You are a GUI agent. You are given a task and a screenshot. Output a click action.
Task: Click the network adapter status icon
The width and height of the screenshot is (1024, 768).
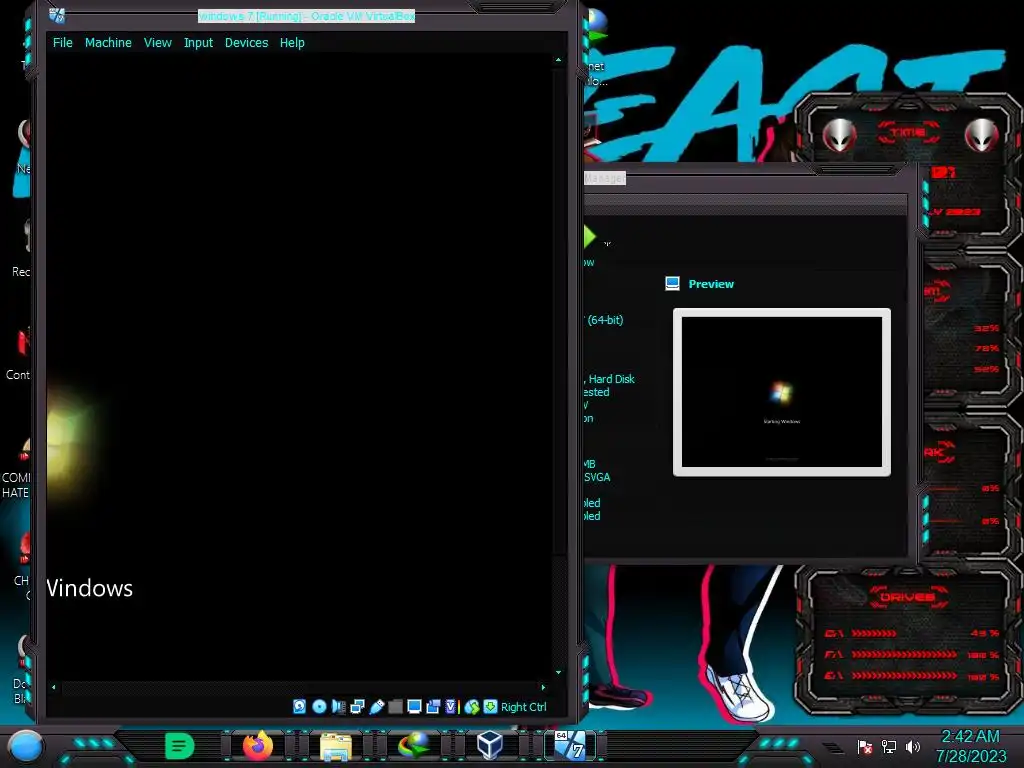[357, 707]
